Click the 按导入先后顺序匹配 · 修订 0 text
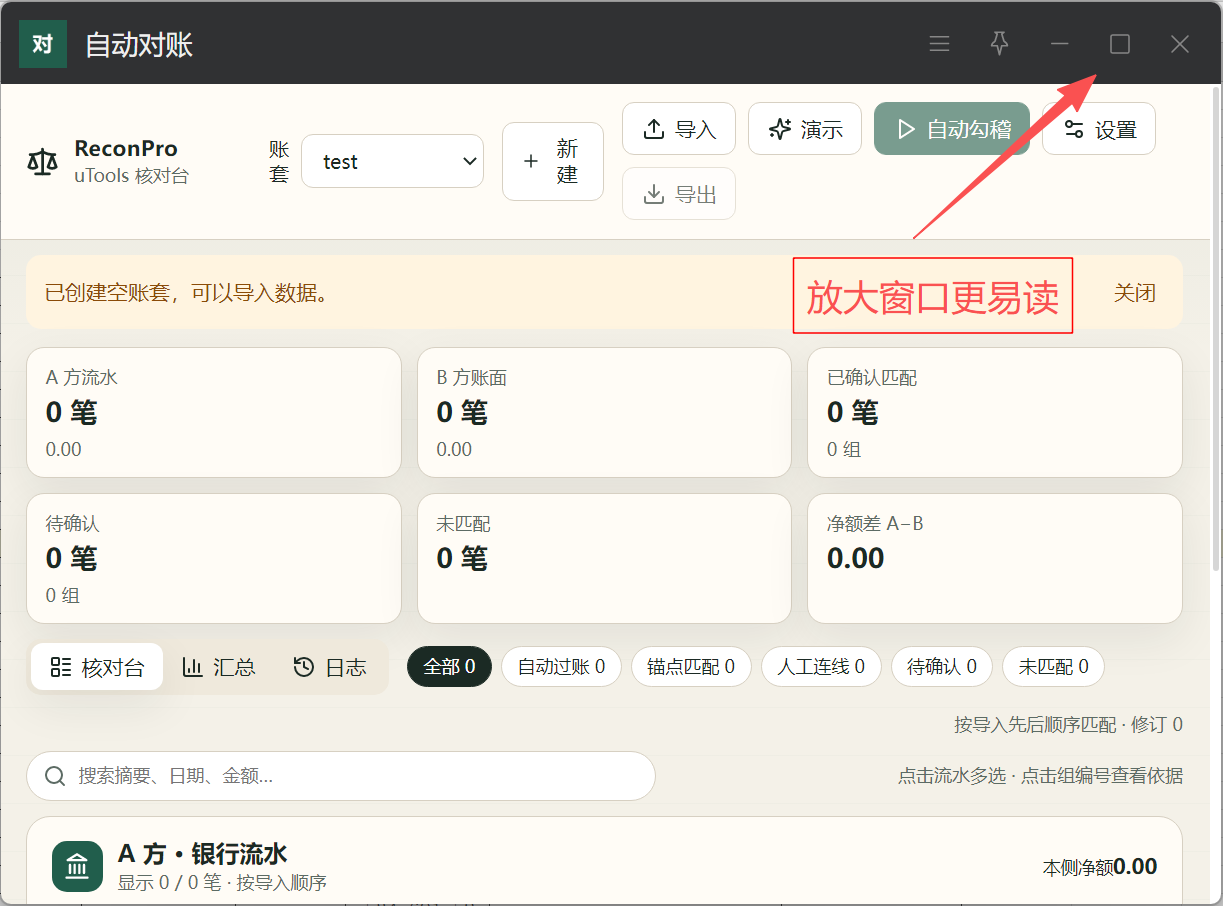 click(1069, 725)
